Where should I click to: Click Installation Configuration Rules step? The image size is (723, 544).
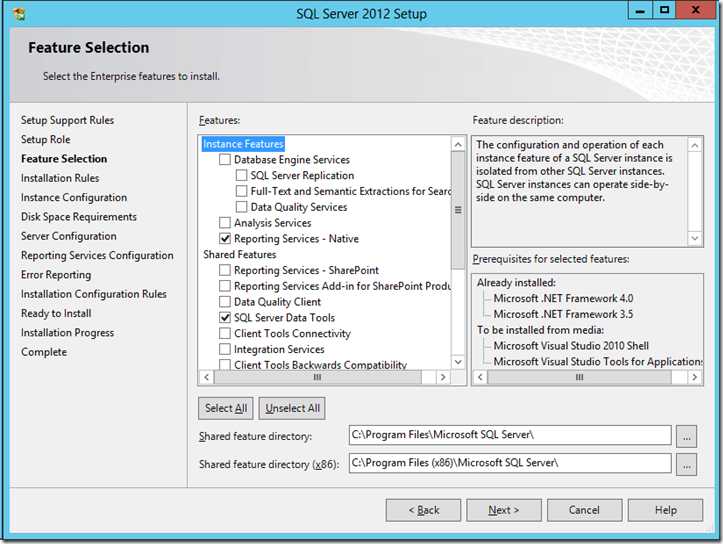tap(94, 294)
